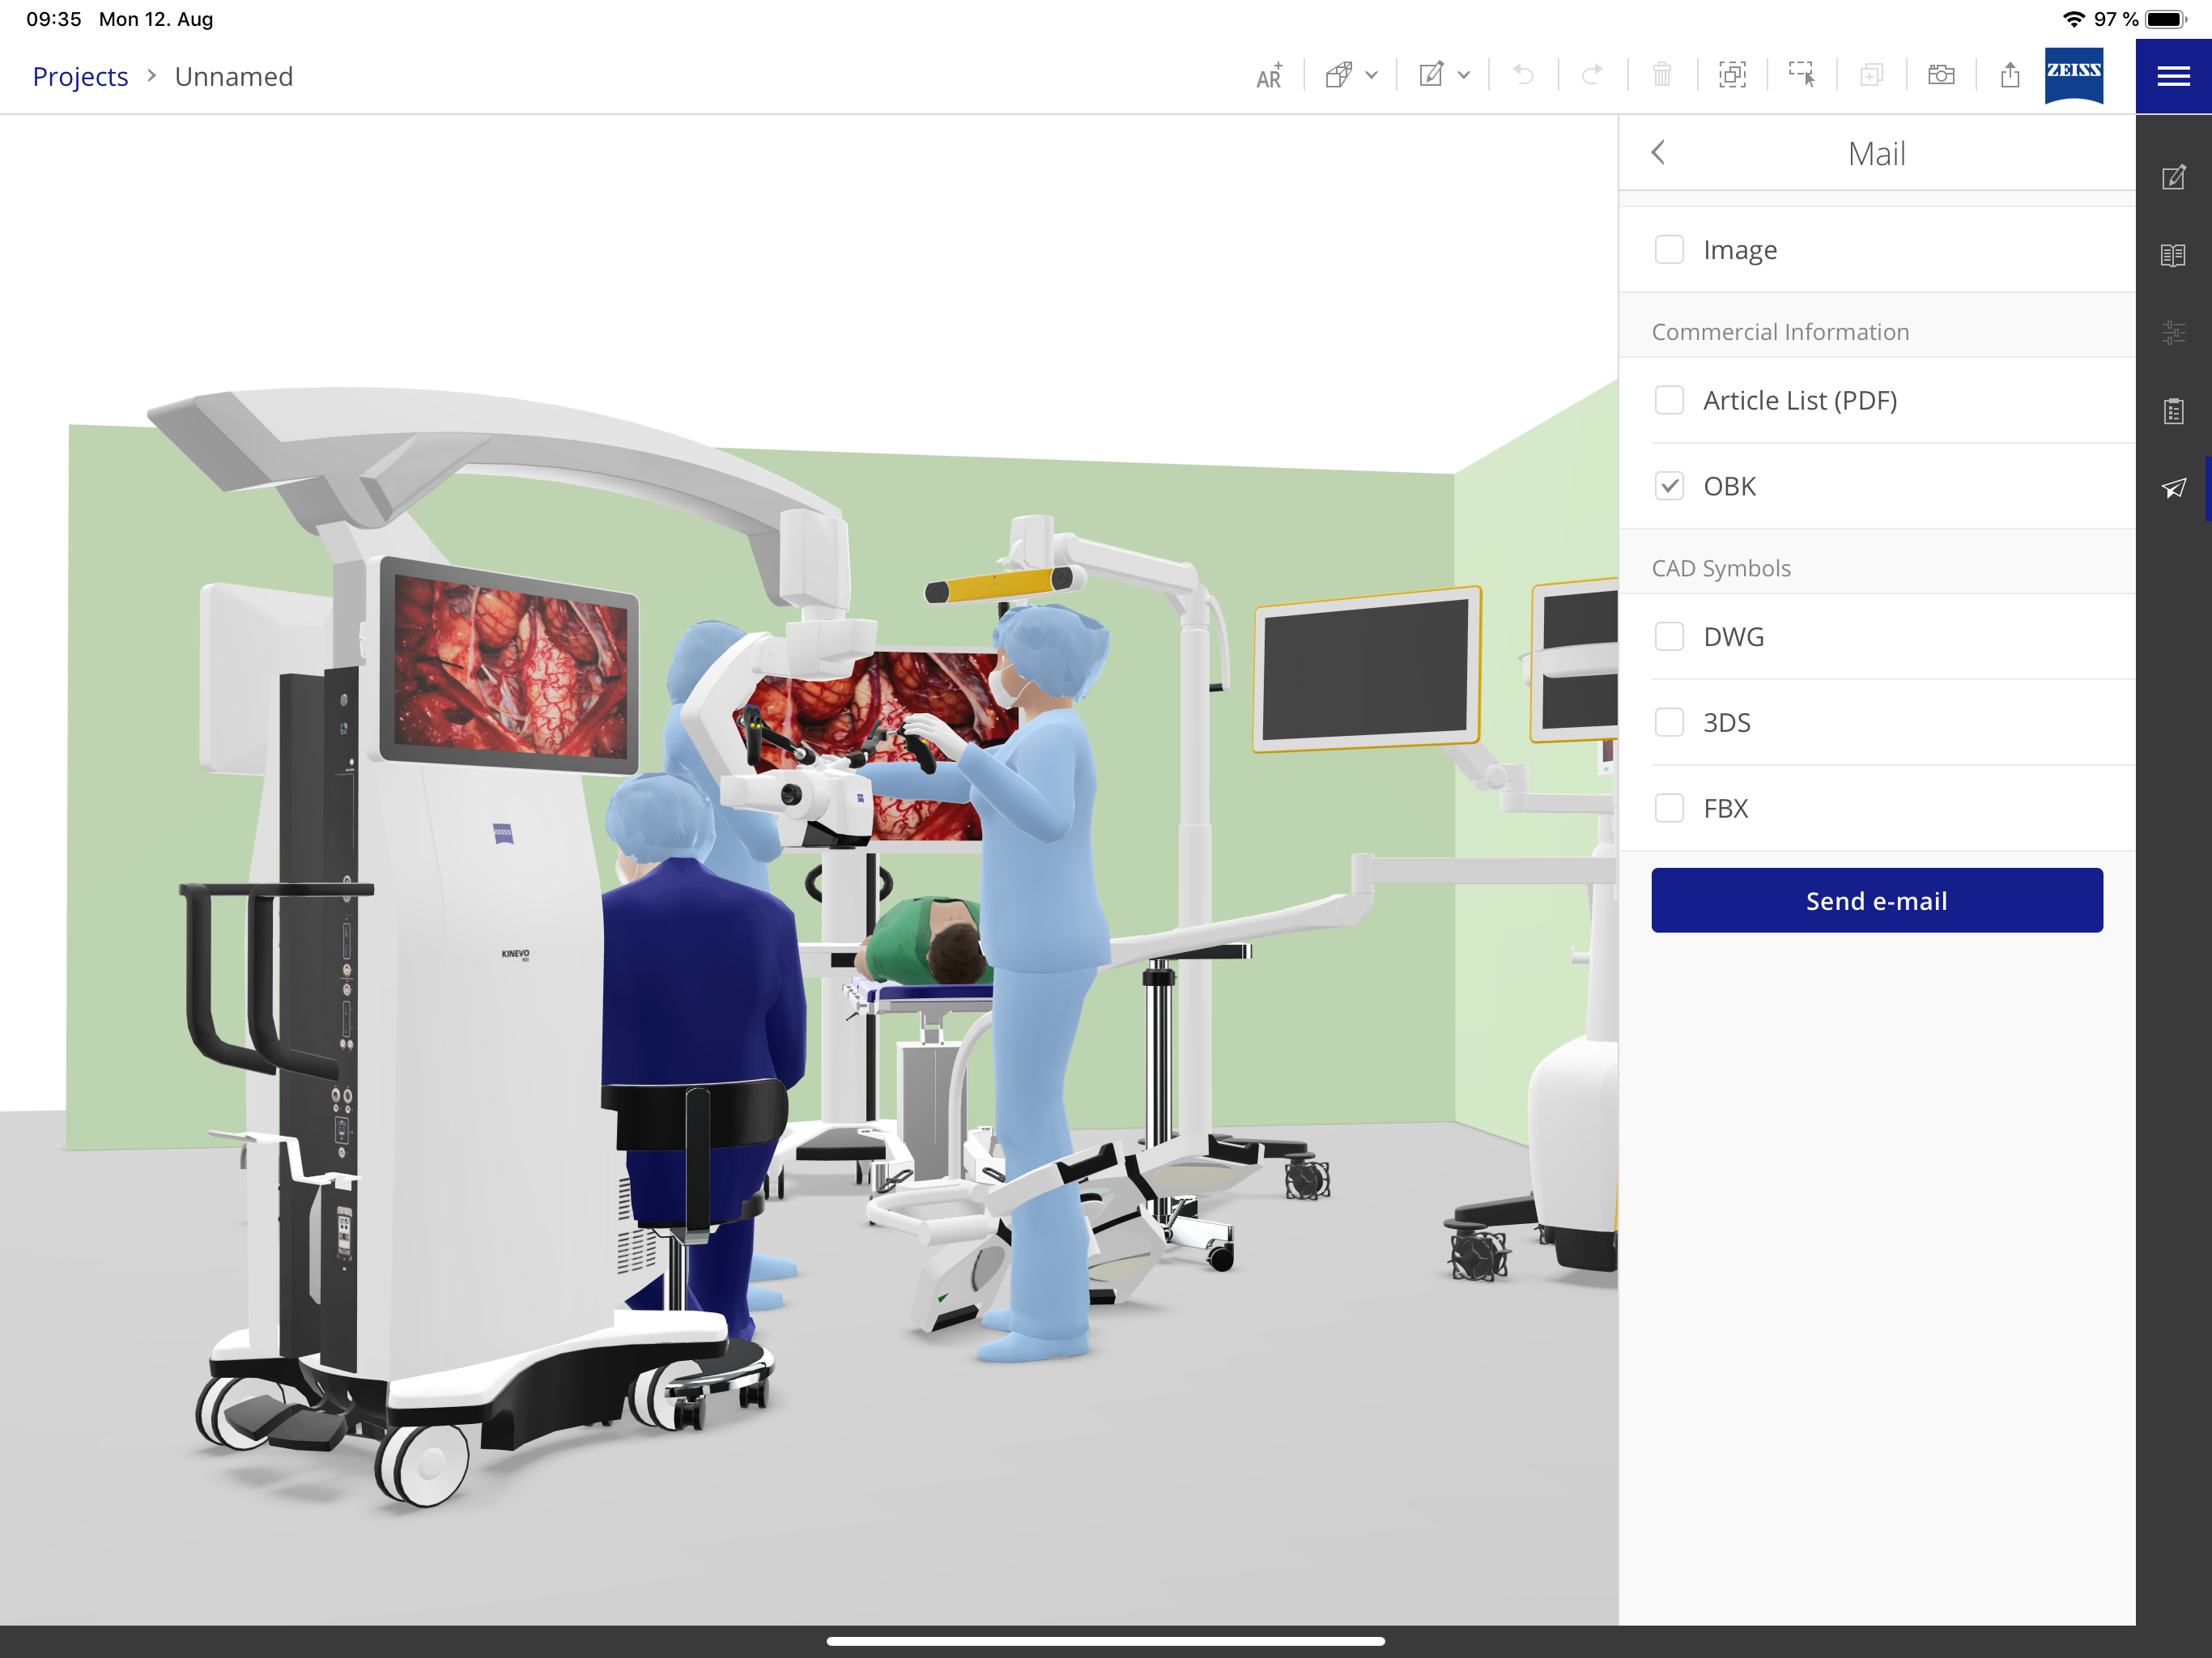Check the Article List (PDF) checkbox
This screenshot has height=1658, width=2212.
tap(1669, 401)
